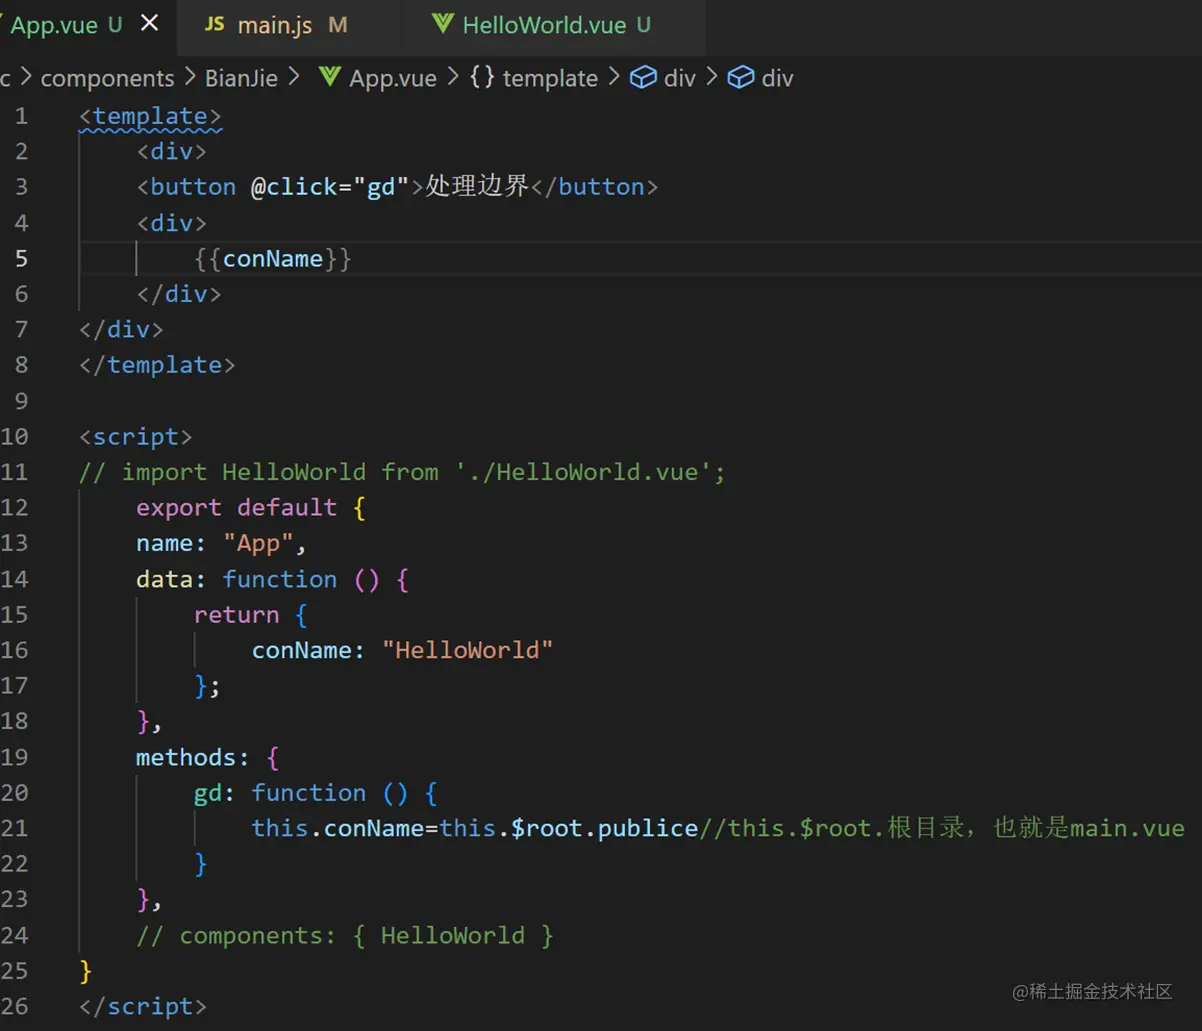Click the closing script tag on line 26

tap(143, 1006)
